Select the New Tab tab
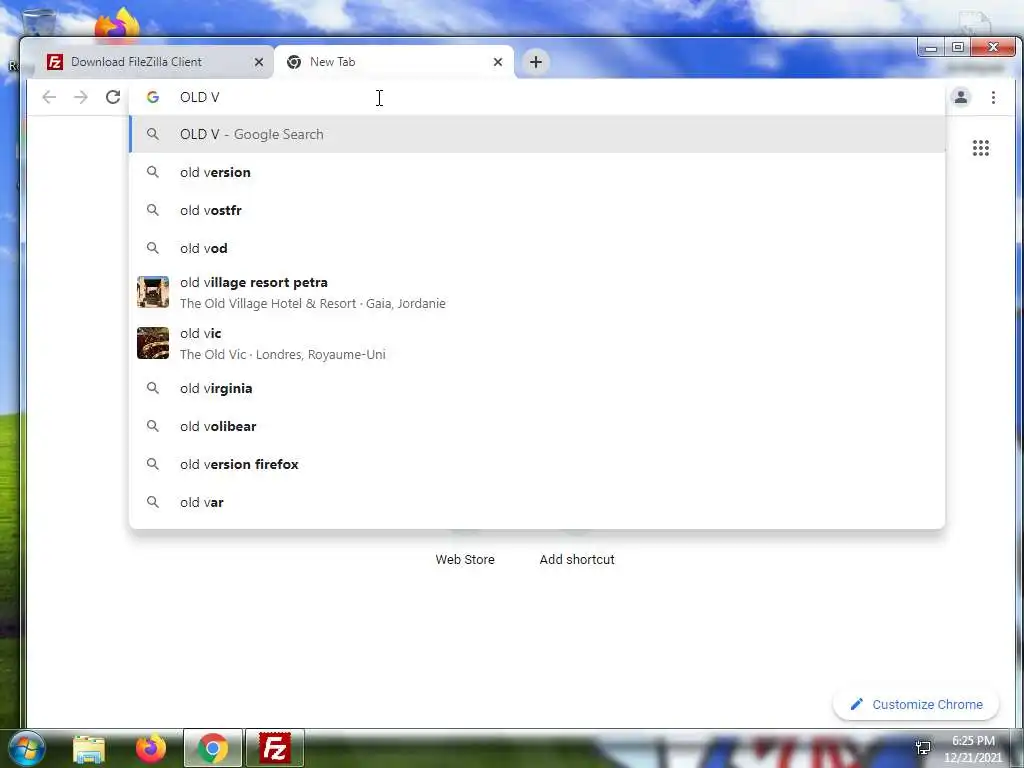1024x768 pixels. click(x=394, y=62)
